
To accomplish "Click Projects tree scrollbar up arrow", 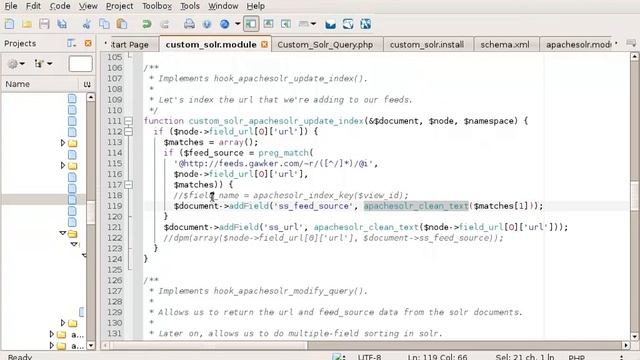I will (91, 97).
